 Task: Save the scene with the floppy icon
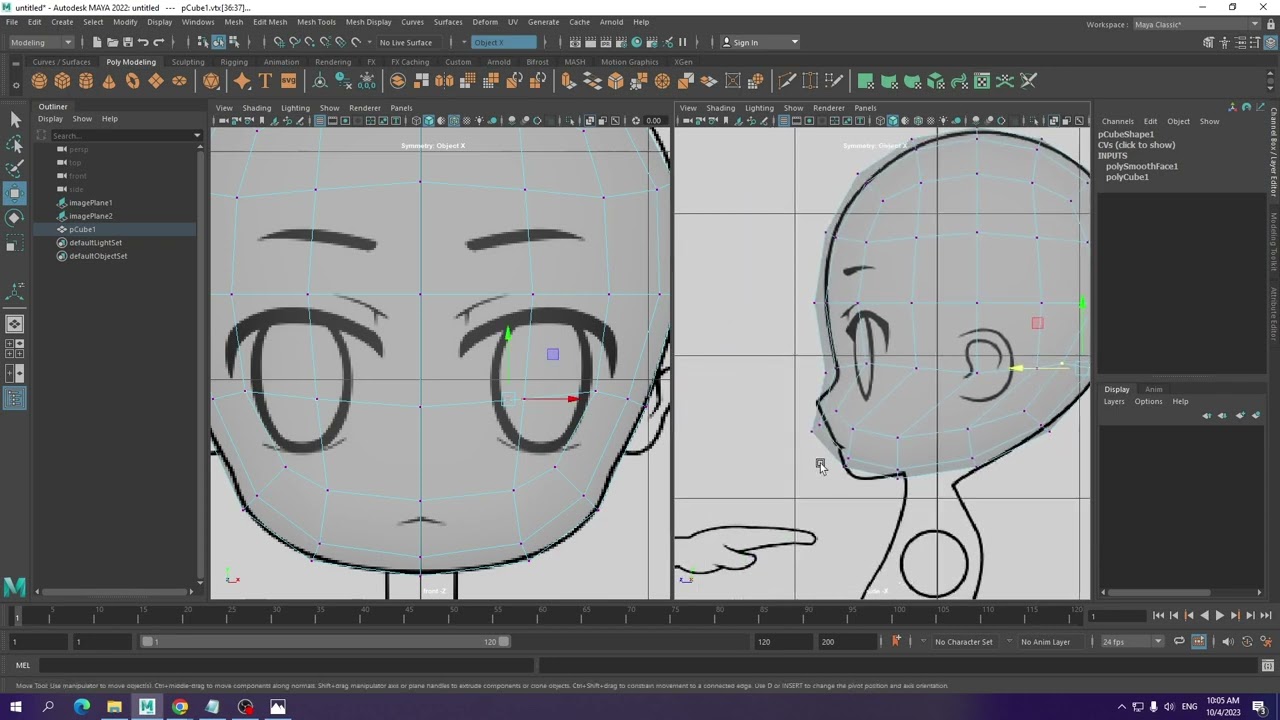127,42
